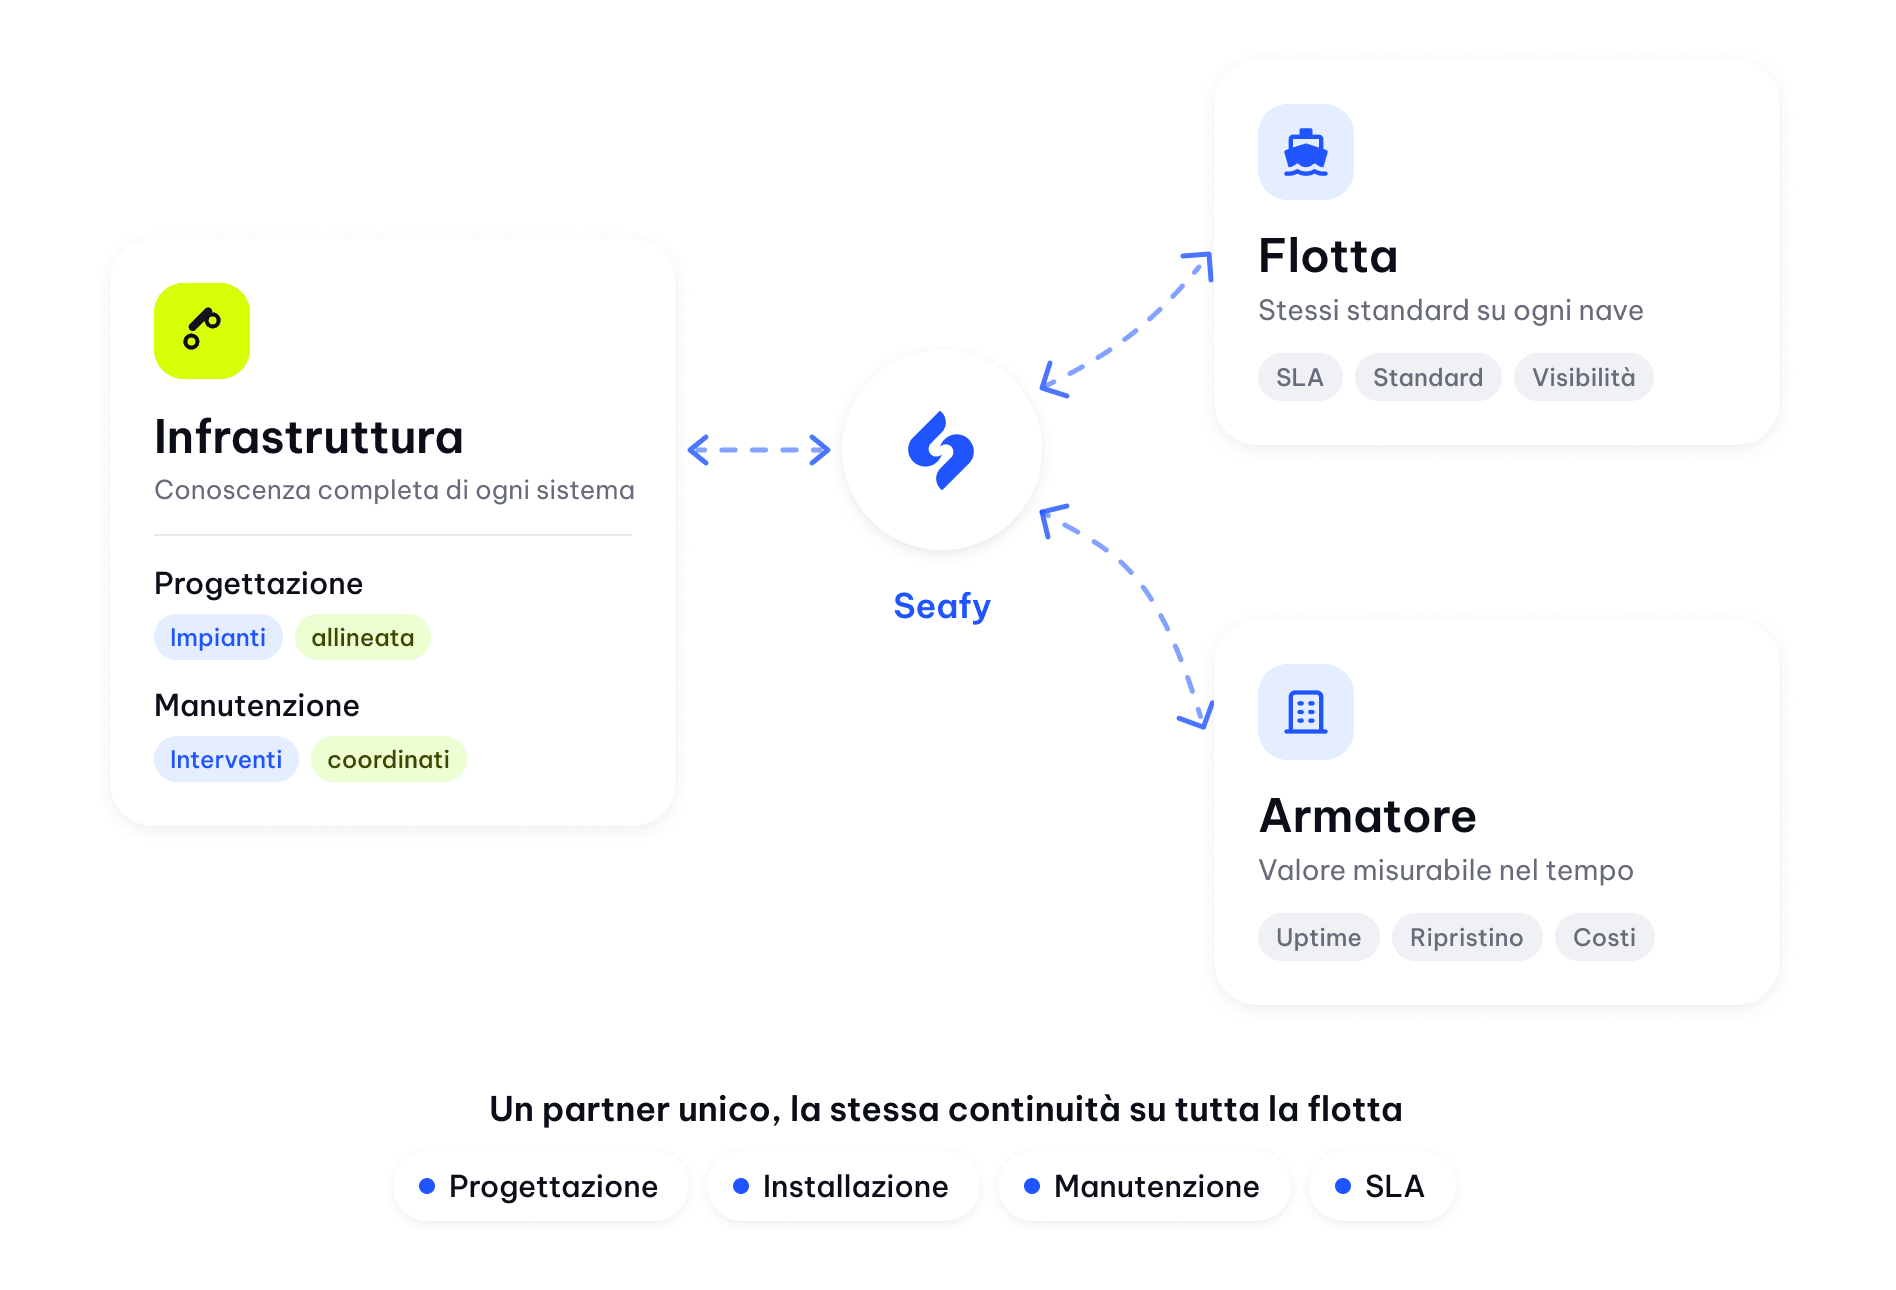The height and width of the screenshot is (1290, 1896).
Task: Select the Impianti tag
Action: [x=218, y=637]
